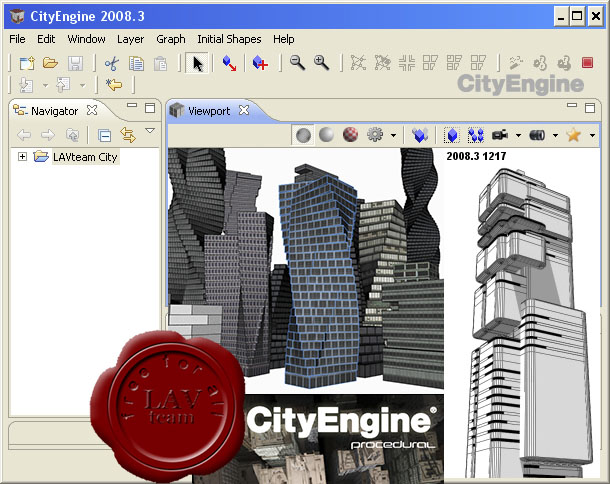Toggle dark gray sphere shading mode
This screenshot has height=484, width=610.
click(303, 135)
